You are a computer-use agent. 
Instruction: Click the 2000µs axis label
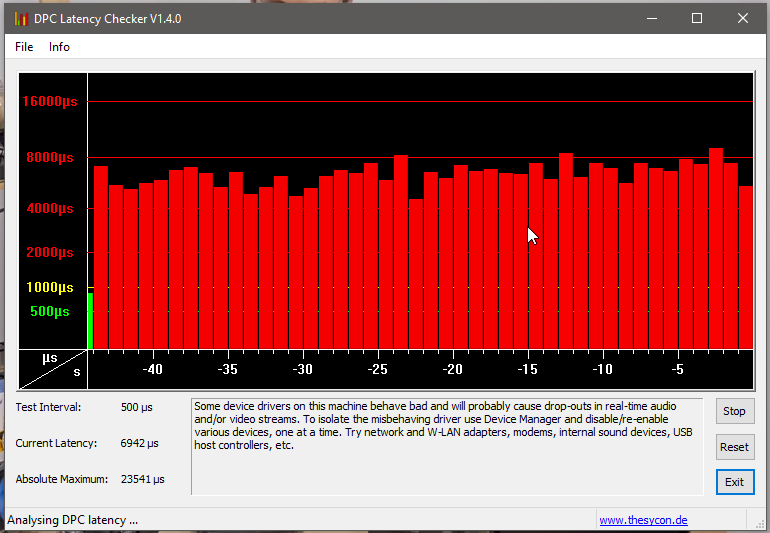pos(50,252)
